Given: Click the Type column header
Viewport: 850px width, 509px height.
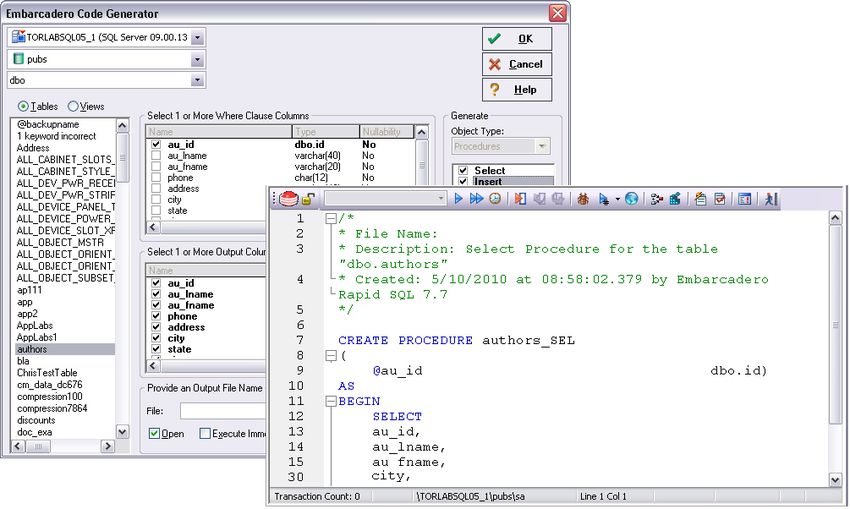Looking at the screenshot, I should tap(326, 132).
